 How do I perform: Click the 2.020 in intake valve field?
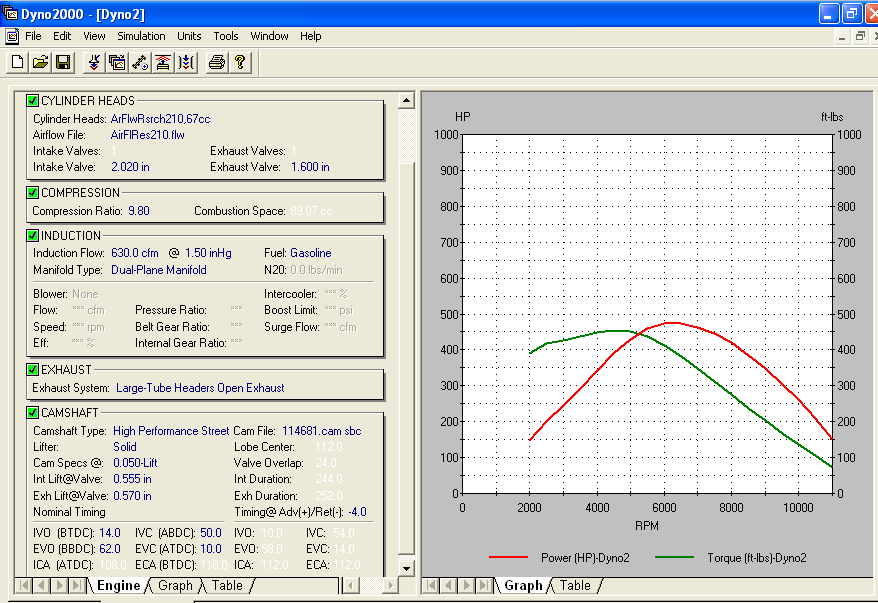[x=130, y=168]
